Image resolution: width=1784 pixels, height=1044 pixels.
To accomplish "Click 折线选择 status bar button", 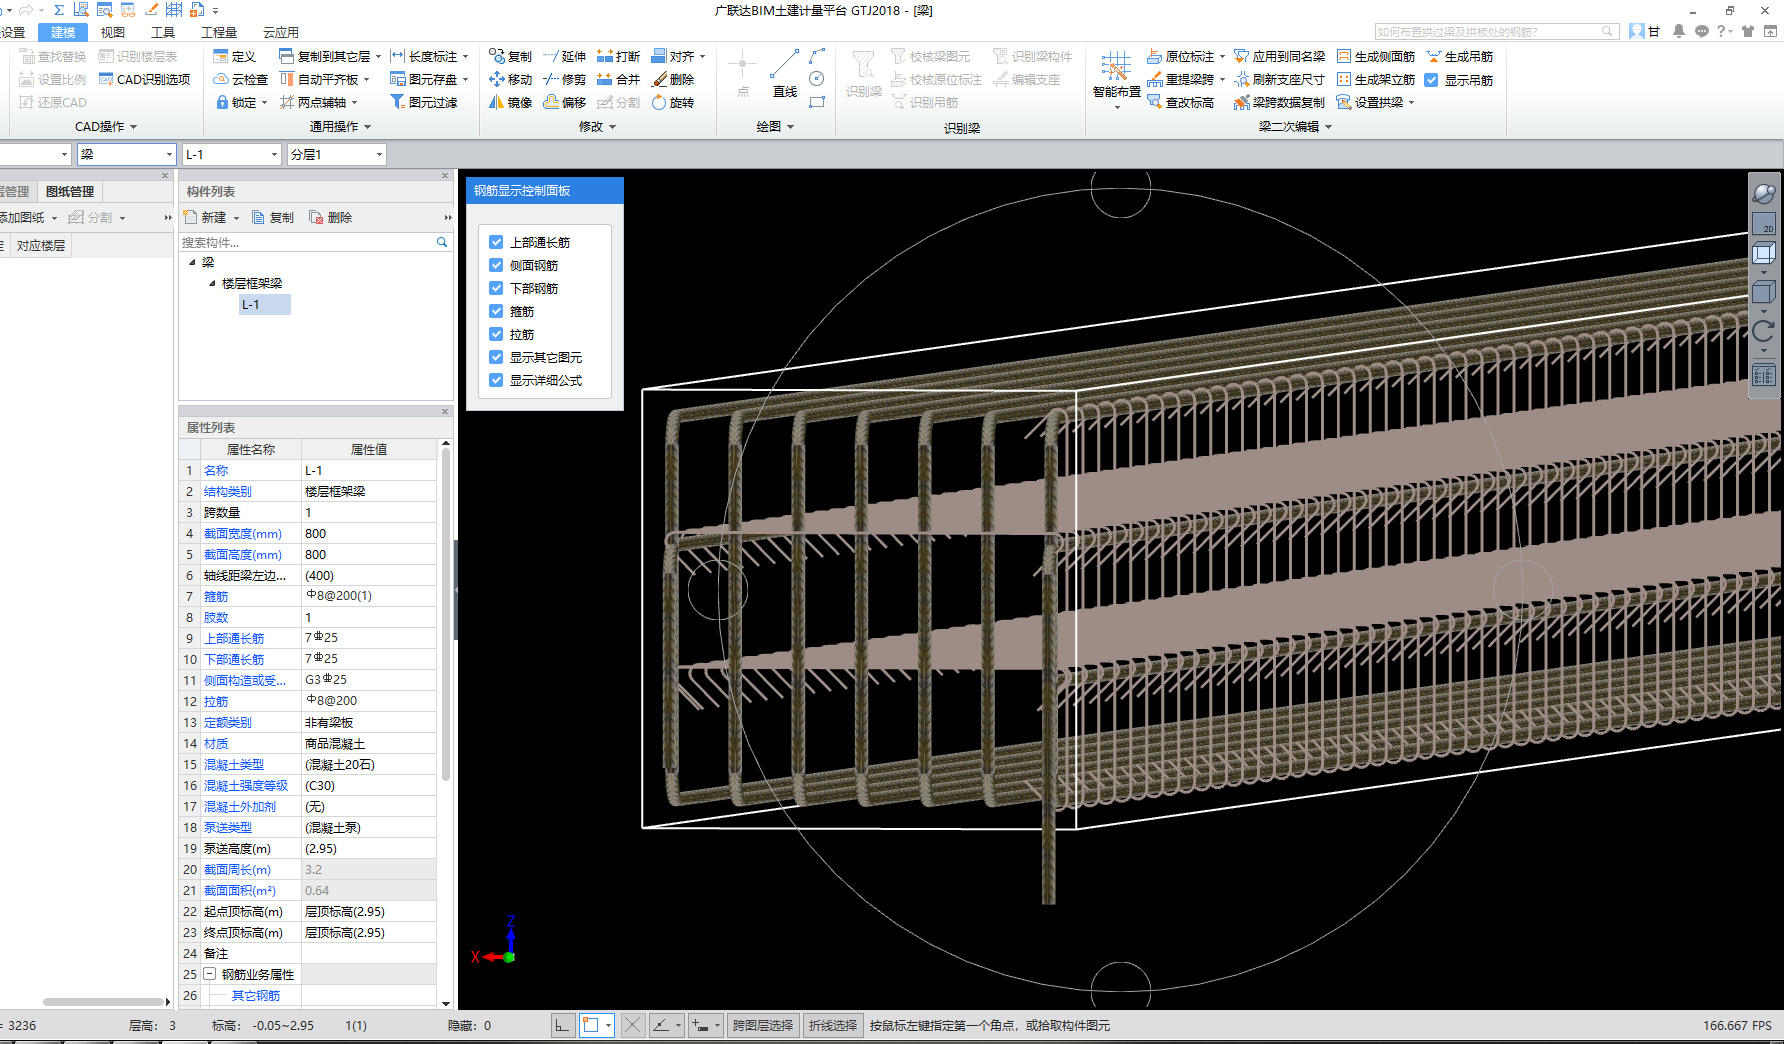I will [x=833, y=1025].
